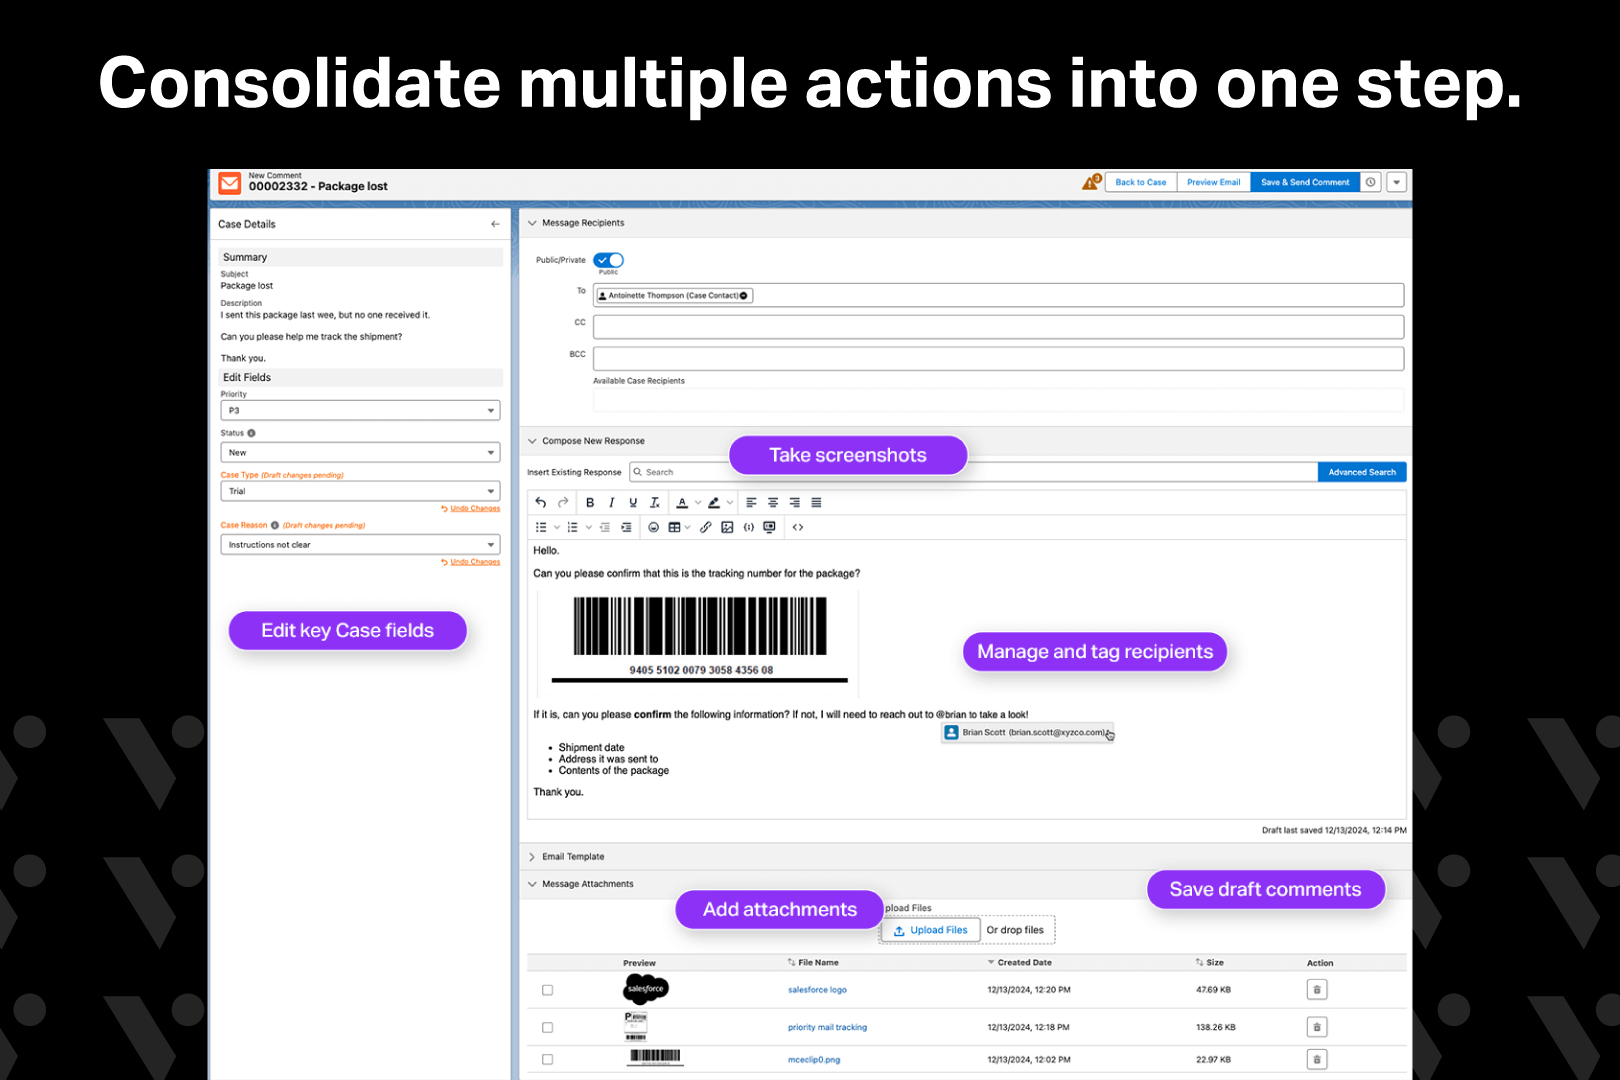This screenshot has height=1080, width=1620.
Task: Open the emoji picker
Action: (x=654, y=527)
